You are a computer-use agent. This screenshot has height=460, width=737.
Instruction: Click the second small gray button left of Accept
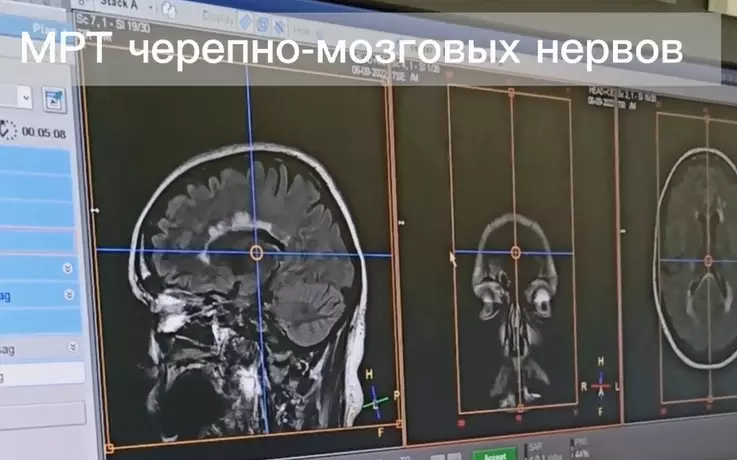[x=454, y=456]
